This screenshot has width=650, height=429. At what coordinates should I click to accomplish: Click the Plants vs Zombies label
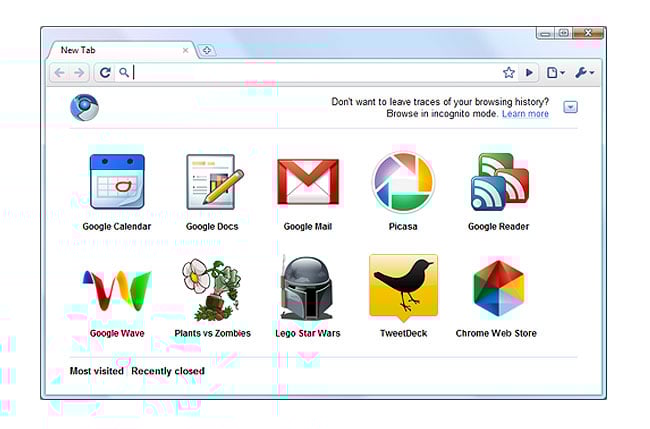coord(213,333)
